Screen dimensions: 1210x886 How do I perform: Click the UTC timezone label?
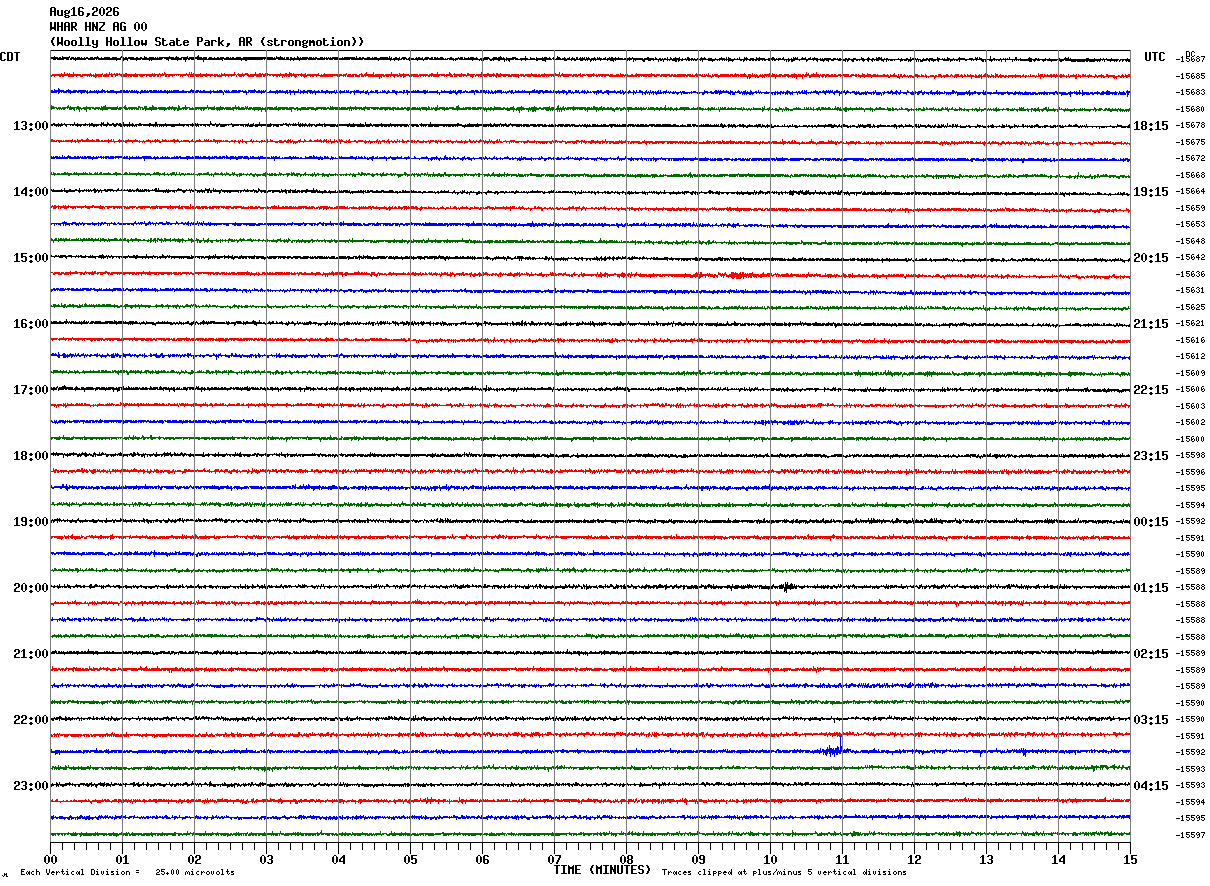(x=1155, y=57)
